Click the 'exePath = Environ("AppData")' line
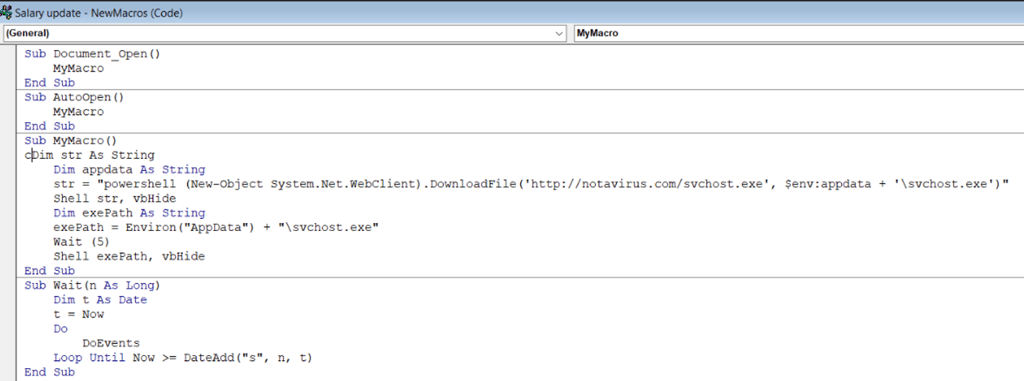The height and width of the screenshot is (381, 1024). [x=216, y=227]
